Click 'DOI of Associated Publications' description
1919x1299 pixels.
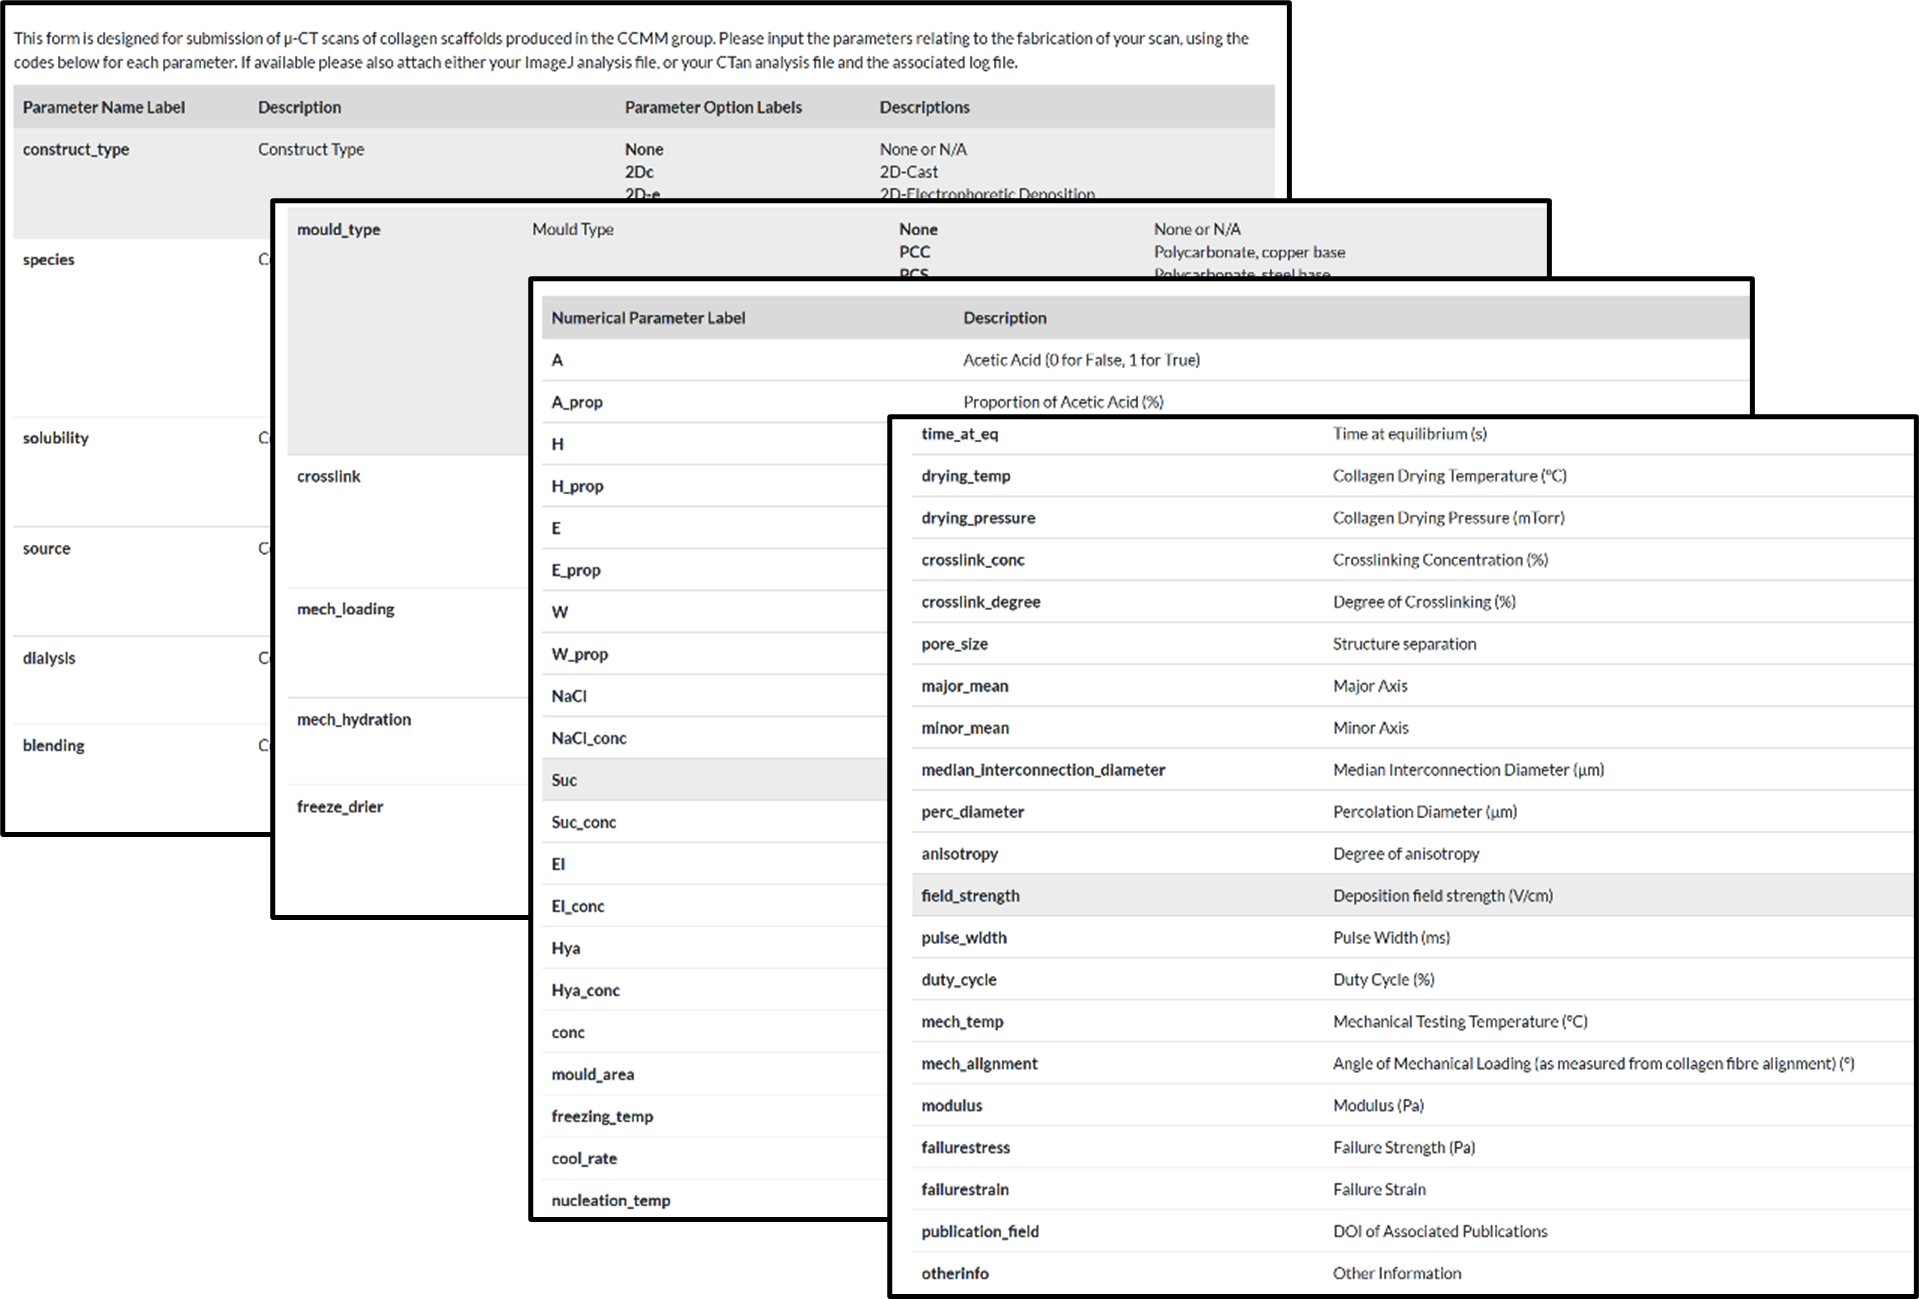1440,1232
